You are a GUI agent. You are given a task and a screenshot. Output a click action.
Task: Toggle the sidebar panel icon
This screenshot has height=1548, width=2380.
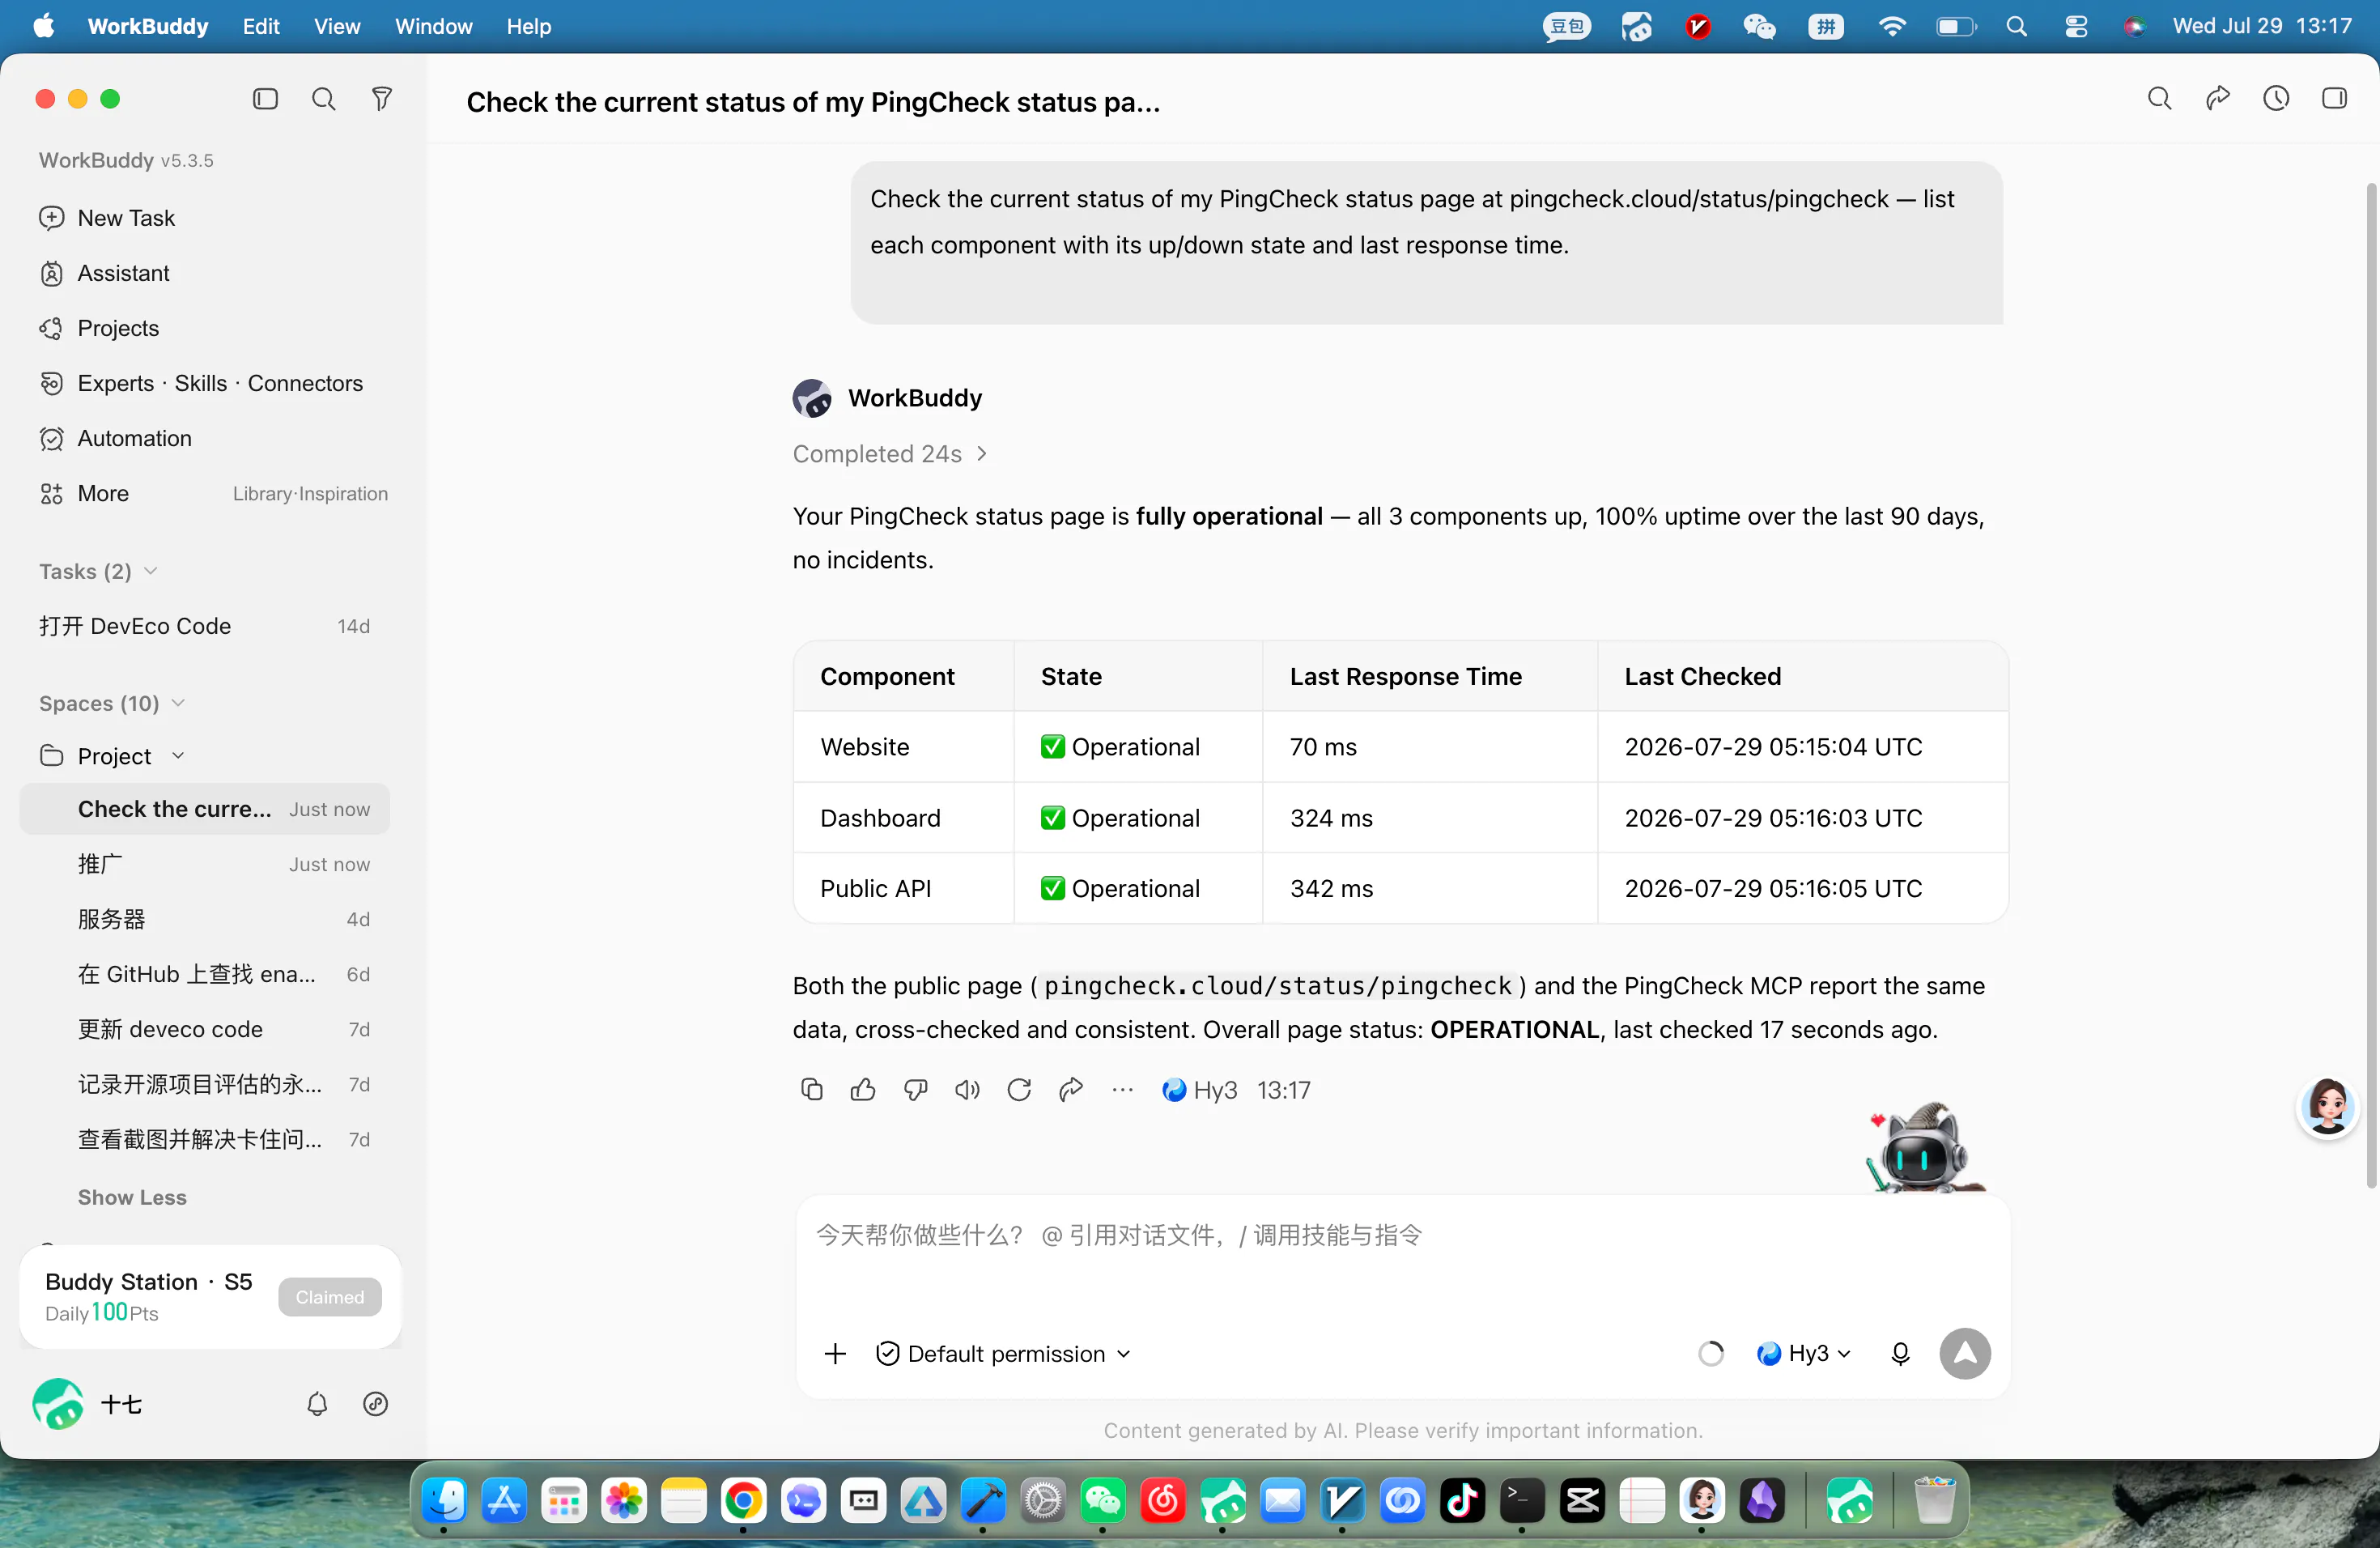(265, 99)
